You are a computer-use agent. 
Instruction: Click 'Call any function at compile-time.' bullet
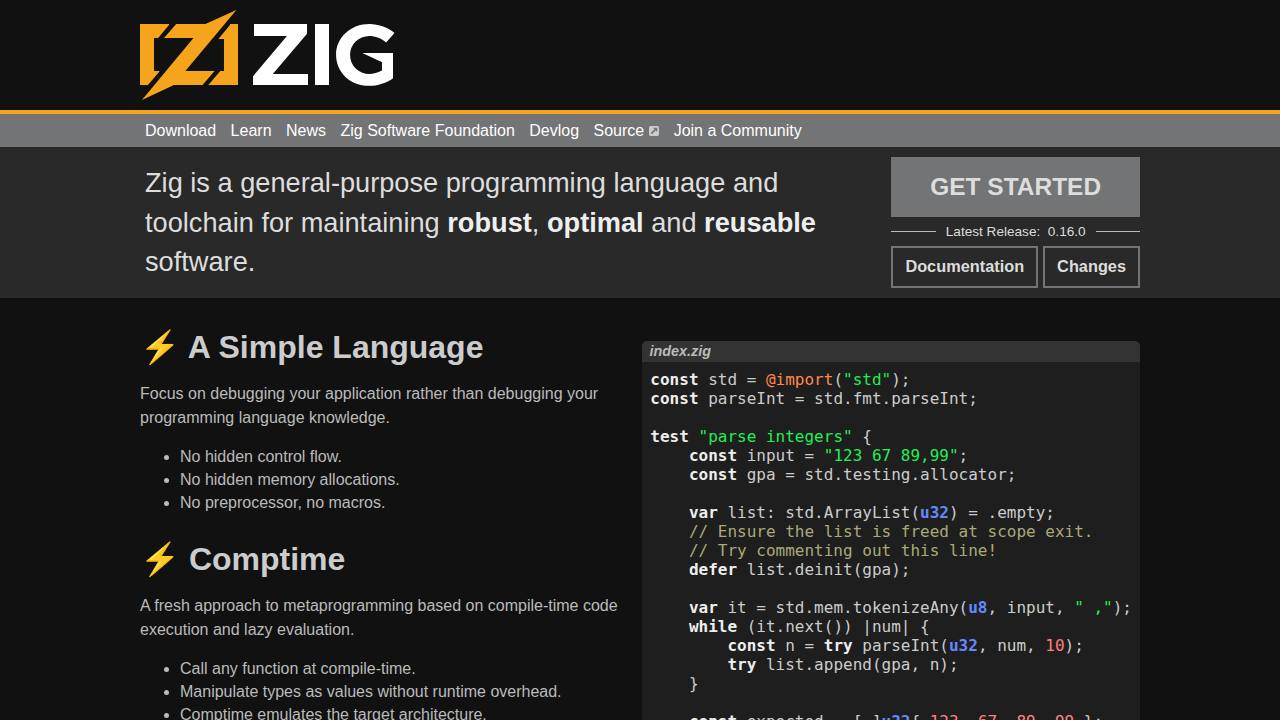coord(297,668)
